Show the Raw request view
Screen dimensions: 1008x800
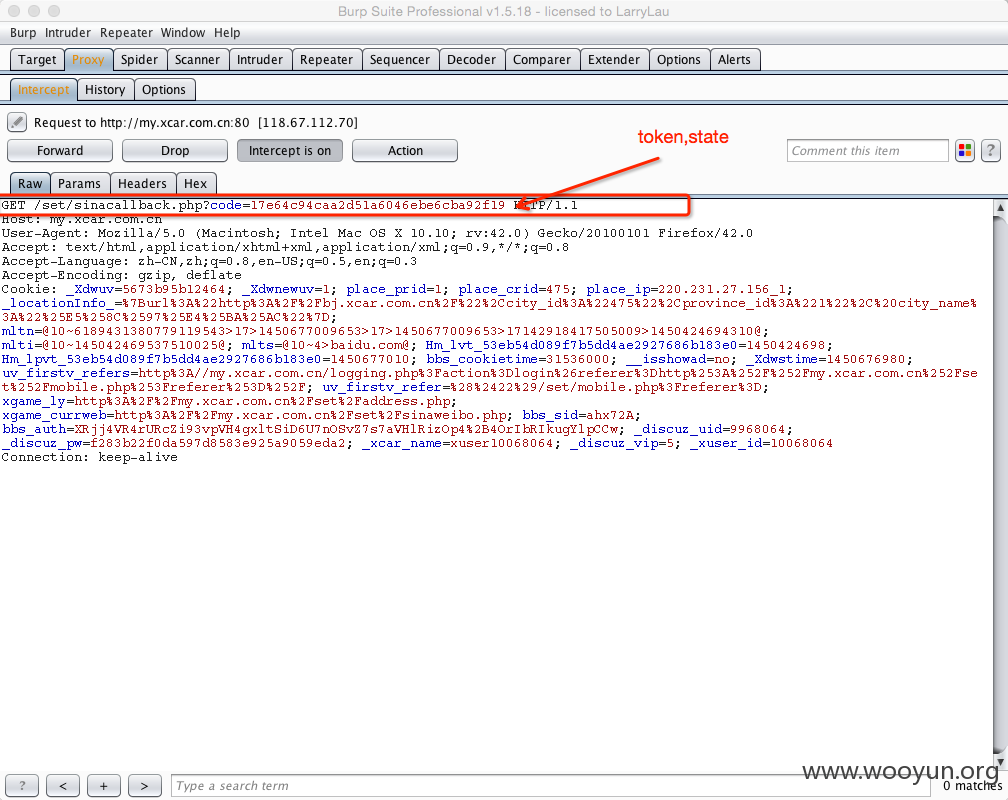click(x=30, y=184)
